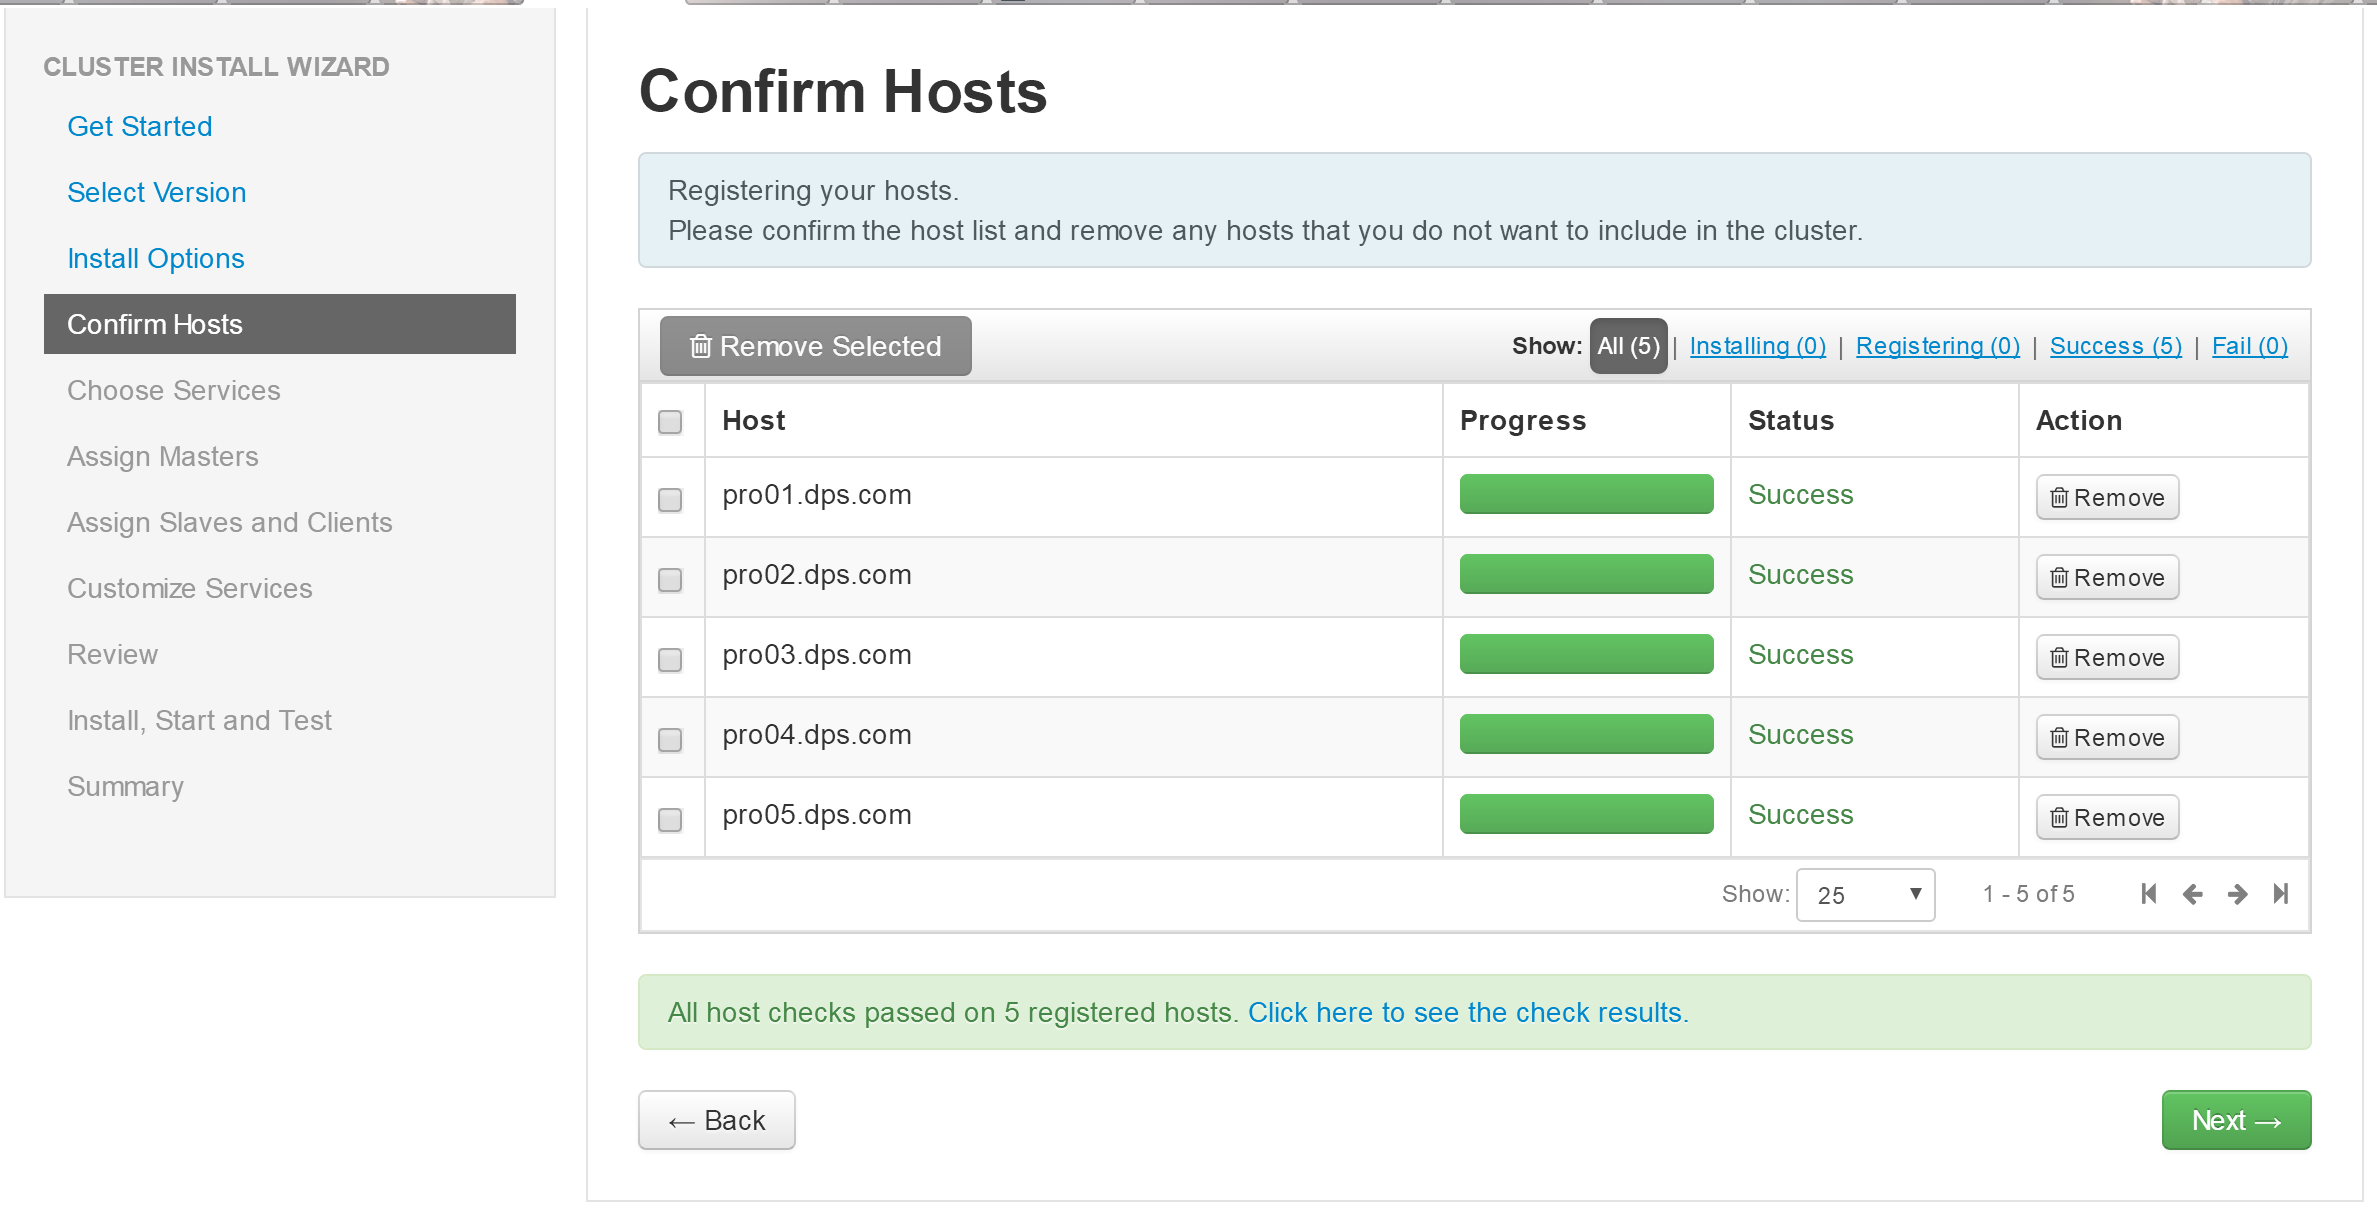
Task: Check the select-all hosts checkbox
Action: [x=670, y=422]
